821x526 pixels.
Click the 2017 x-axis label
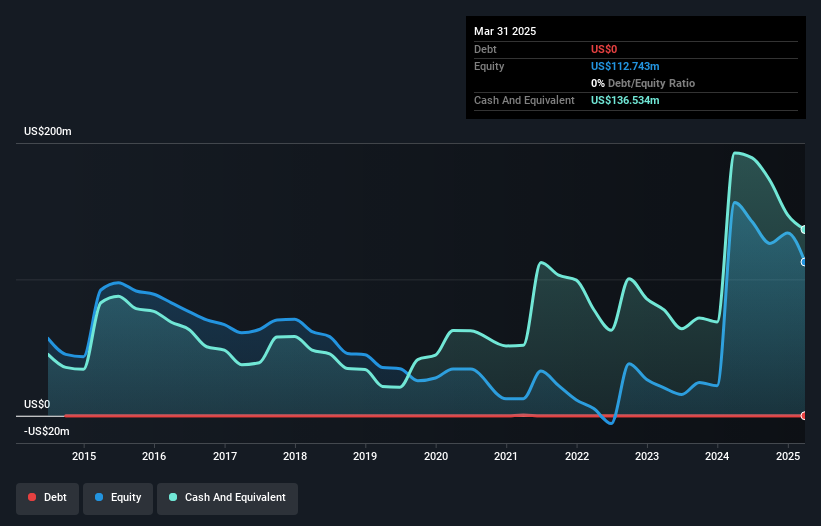click(x=225, y=456)
